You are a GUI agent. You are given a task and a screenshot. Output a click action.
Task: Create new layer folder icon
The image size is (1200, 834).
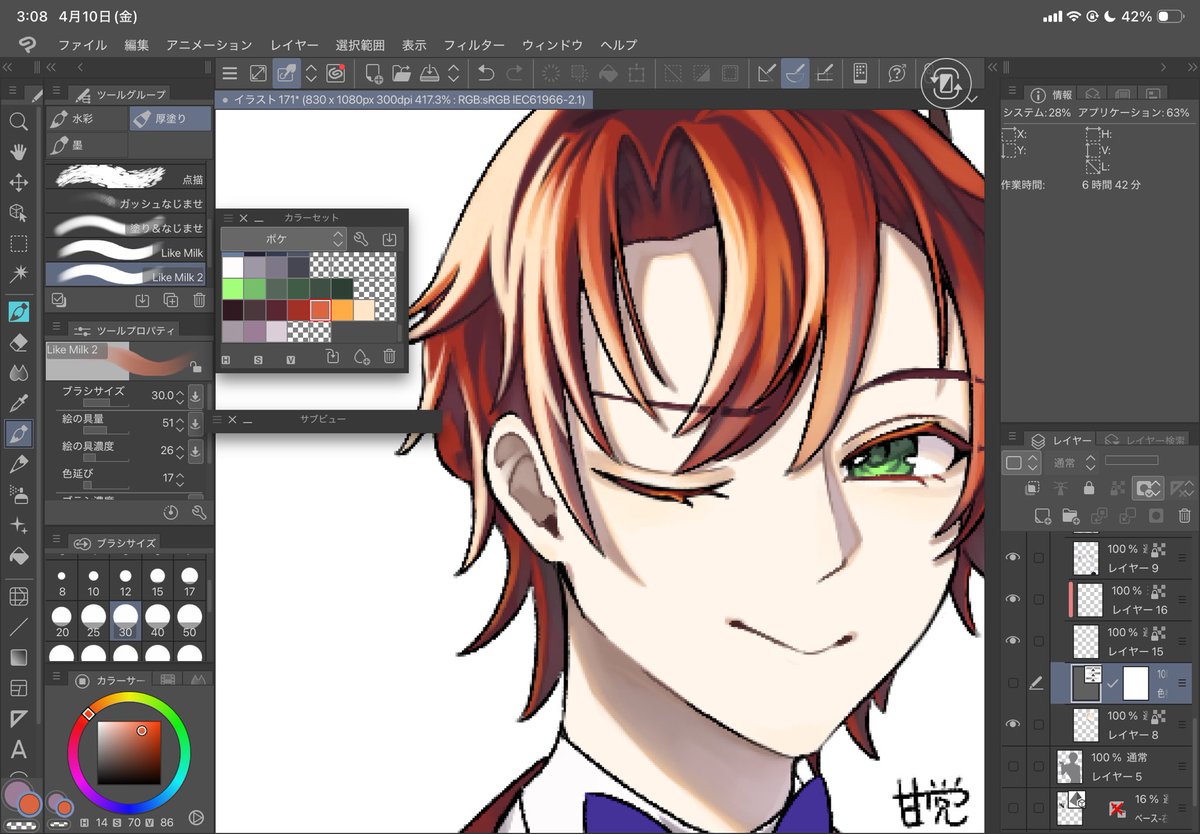(x=1071, y=516)
